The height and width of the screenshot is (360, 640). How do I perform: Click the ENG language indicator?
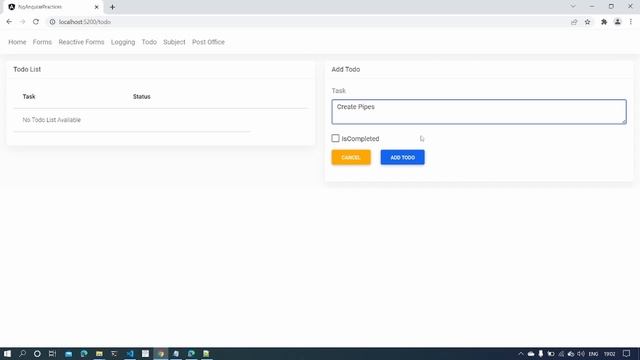tap(593, 354)
